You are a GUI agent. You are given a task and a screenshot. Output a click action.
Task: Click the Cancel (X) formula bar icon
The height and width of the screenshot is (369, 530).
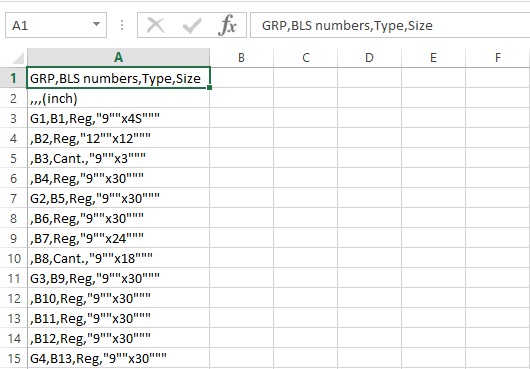(x=156, y=26)
